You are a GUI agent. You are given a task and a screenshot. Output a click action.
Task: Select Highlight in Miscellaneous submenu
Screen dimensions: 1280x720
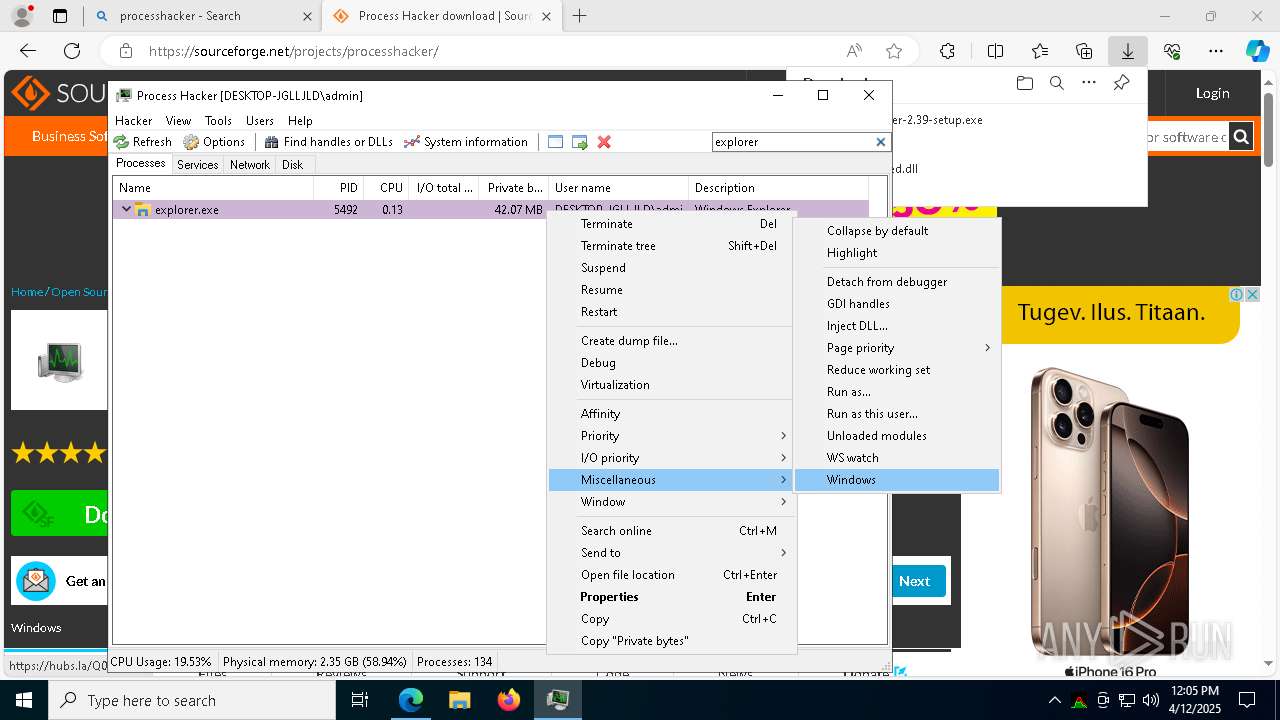897,253
